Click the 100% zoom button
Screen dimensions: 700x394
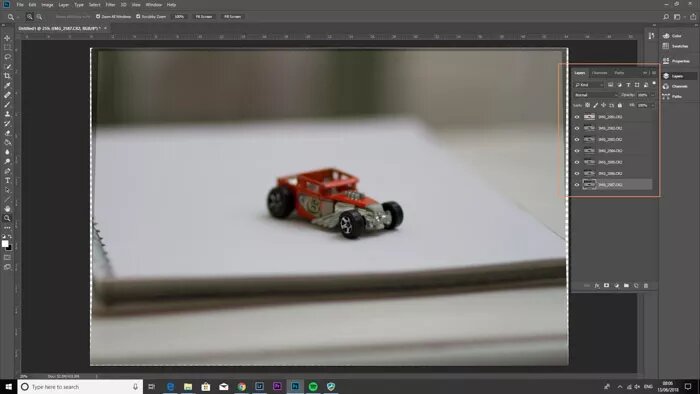(179, 17)
